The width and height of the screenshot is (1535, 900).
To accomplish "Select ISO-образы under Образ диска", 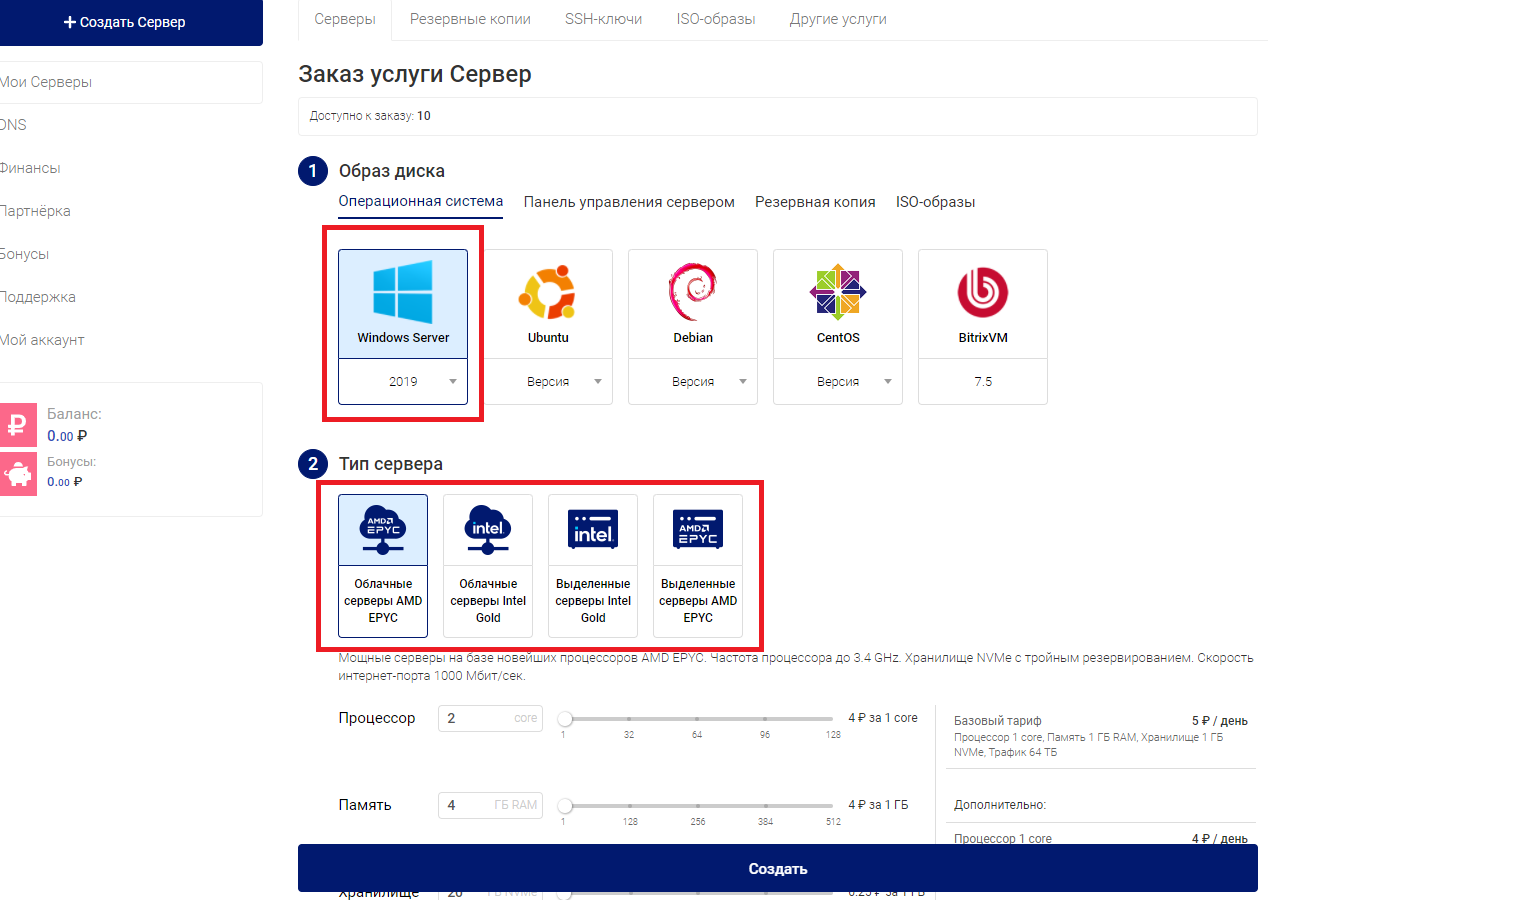I will 936,202.
